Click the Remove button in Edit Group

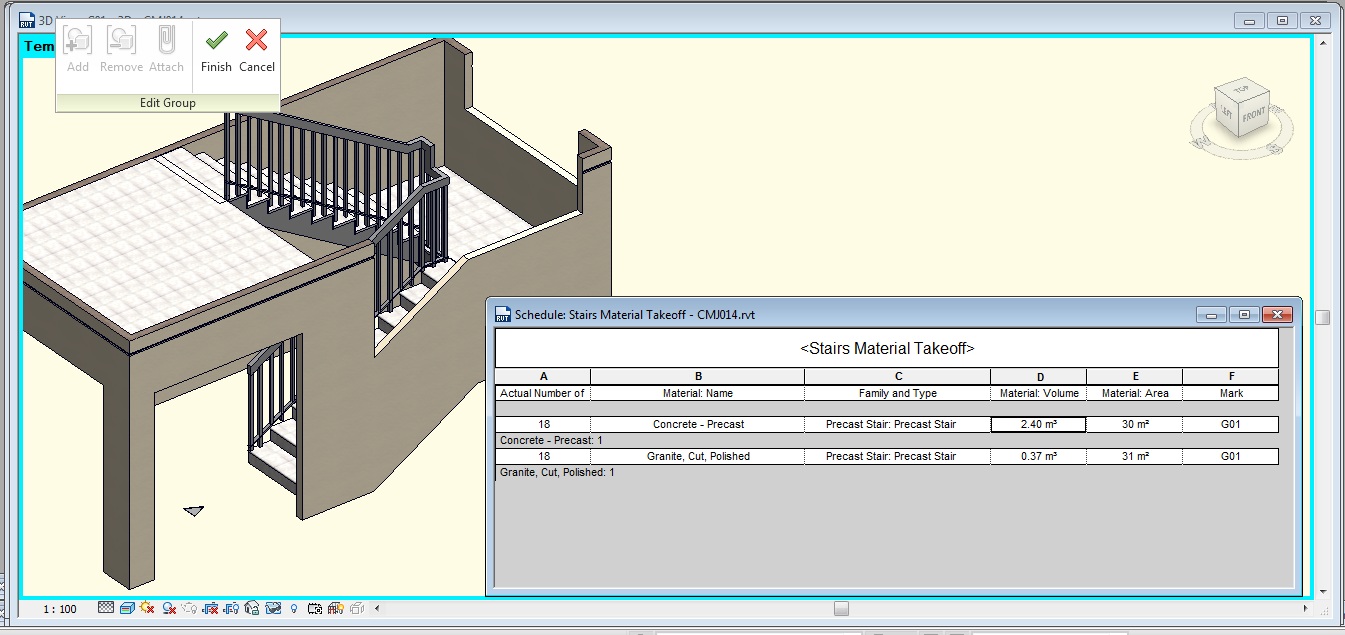click(121, 50)
